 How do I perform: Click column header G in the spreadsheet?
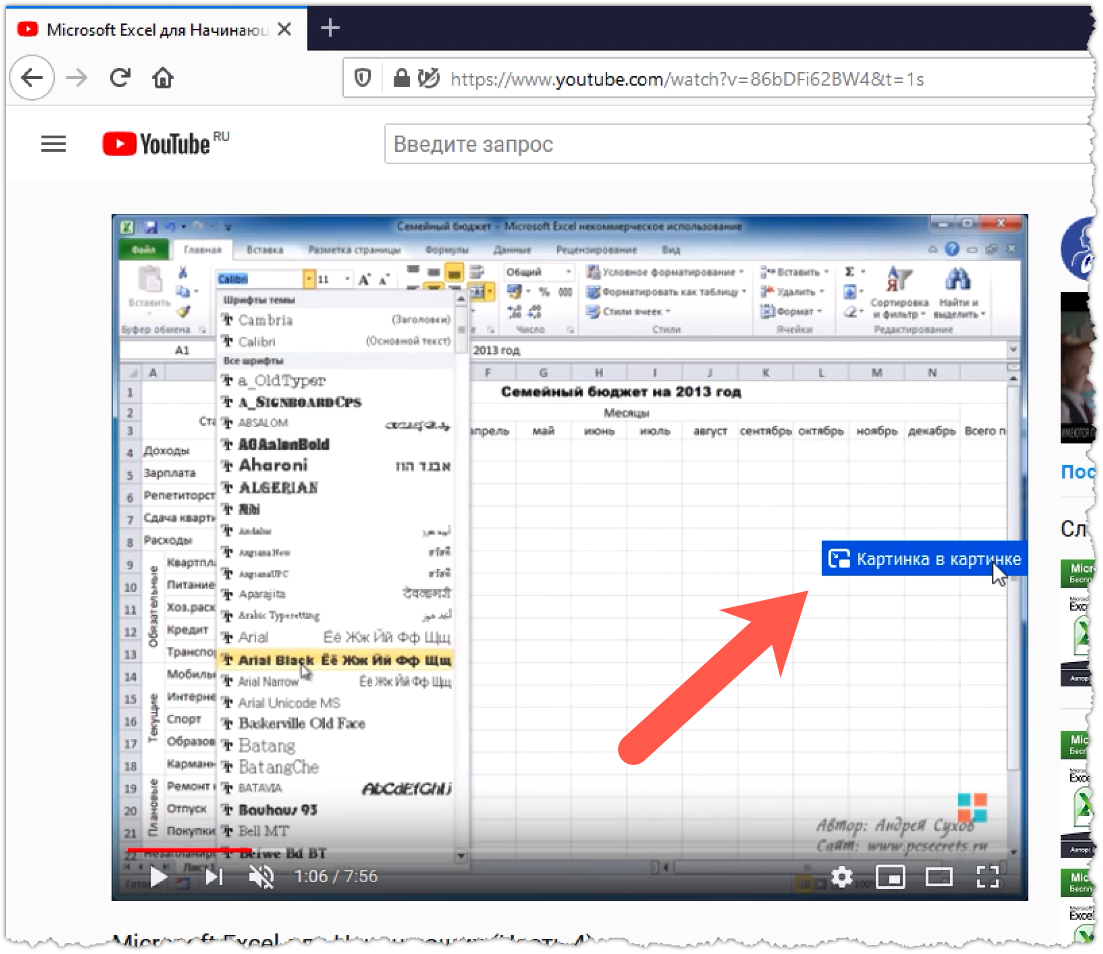pos(543,372)
